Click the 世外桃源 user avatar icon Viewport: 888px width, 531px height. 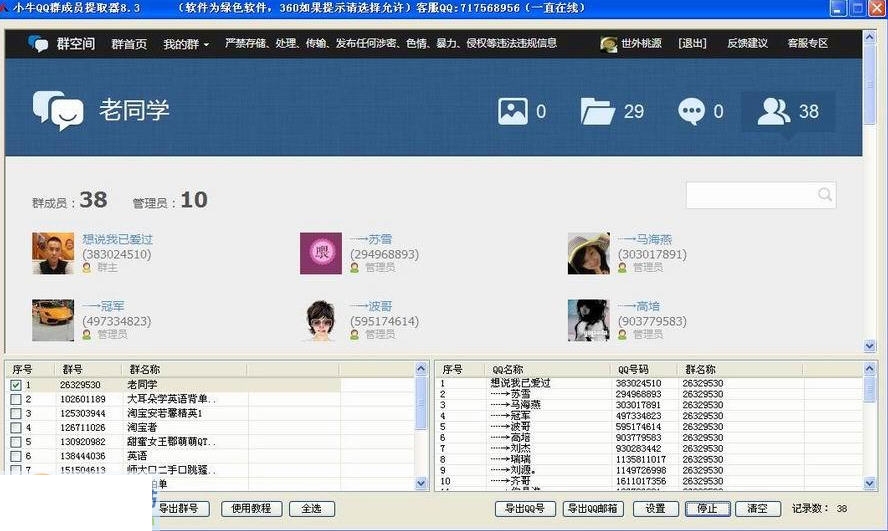pos(608,44)
